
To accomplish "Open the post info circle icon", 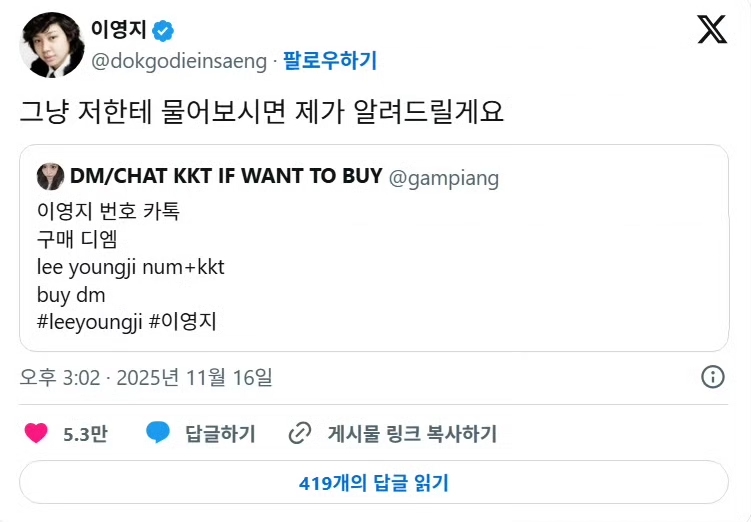I will [x=712, y=377].
